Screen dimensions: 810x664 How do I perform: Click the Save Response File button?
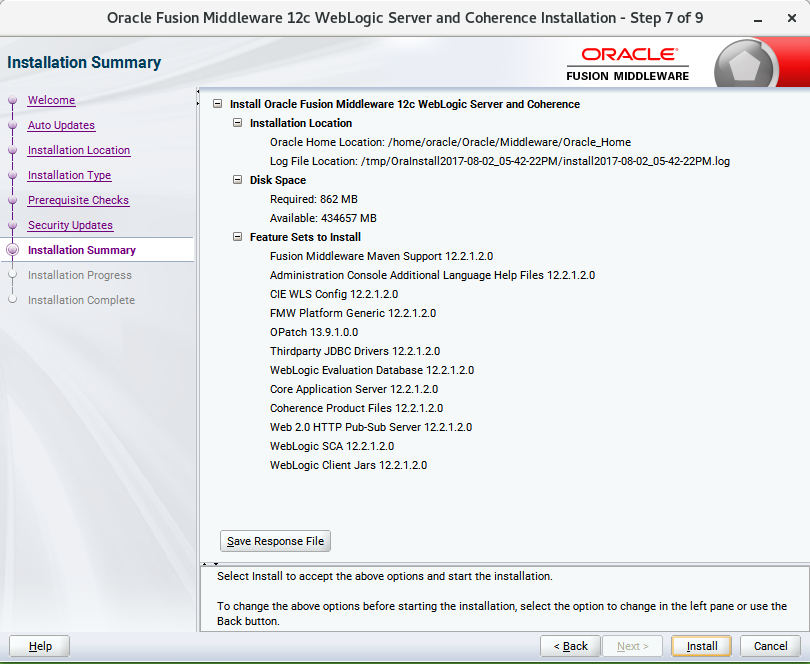click(275, 541)
